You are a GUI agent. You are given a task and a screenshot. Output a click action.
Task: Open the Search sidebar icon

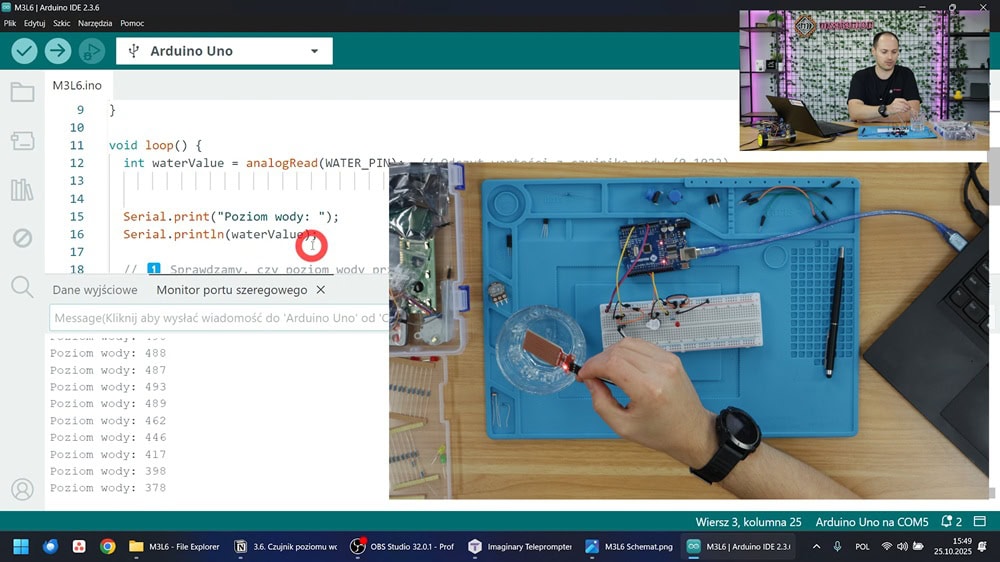click(22, 287)
